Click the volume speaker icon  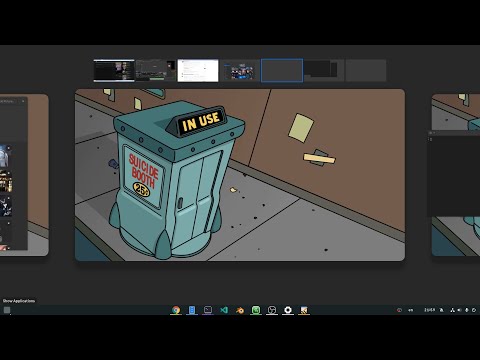pos(459,310)
